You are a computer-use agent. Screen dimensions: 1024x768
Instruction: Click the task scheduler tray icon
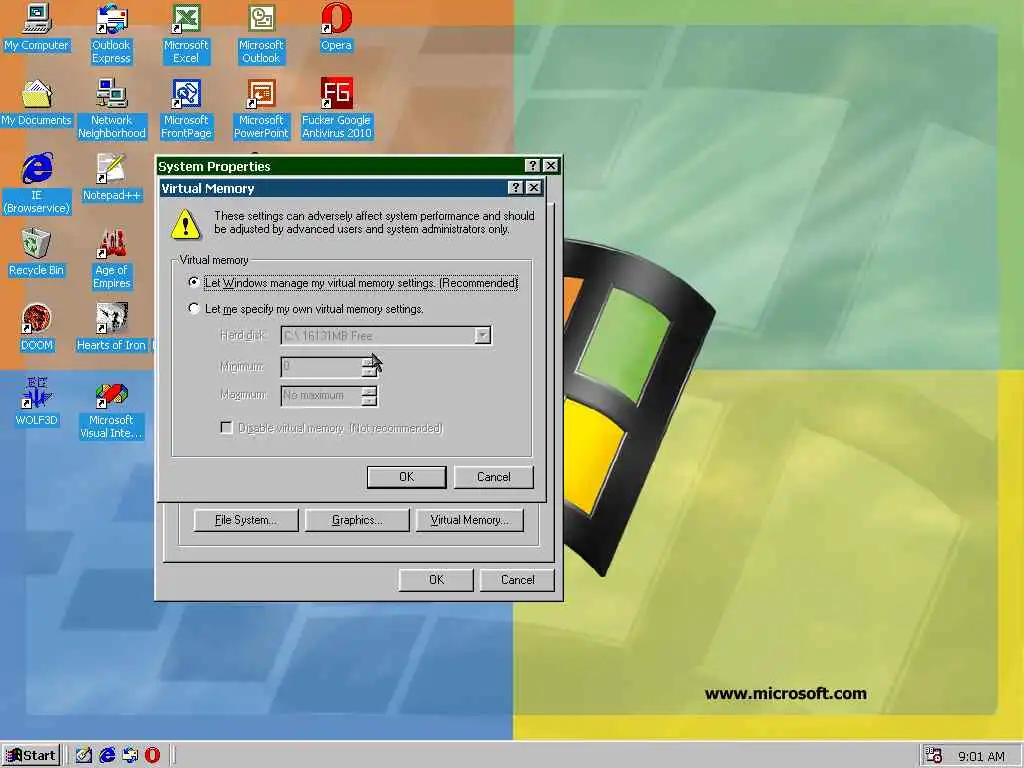[934, 756]
